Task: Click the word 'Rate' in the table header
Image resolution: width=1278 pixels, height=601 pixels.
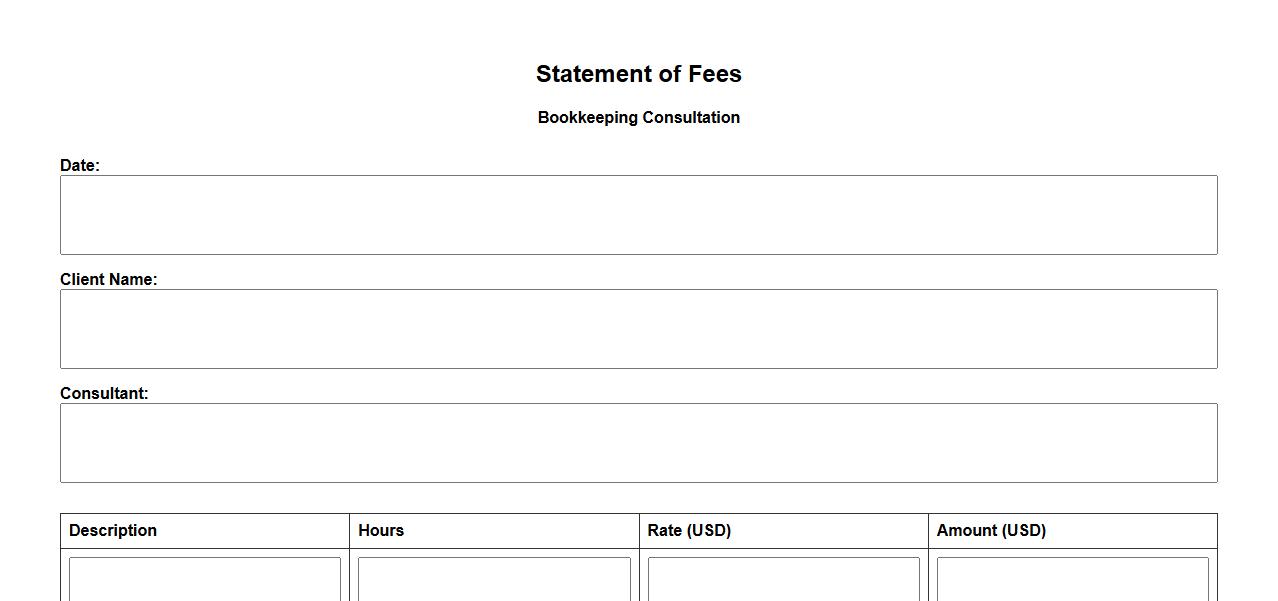Action: (665, 531)
